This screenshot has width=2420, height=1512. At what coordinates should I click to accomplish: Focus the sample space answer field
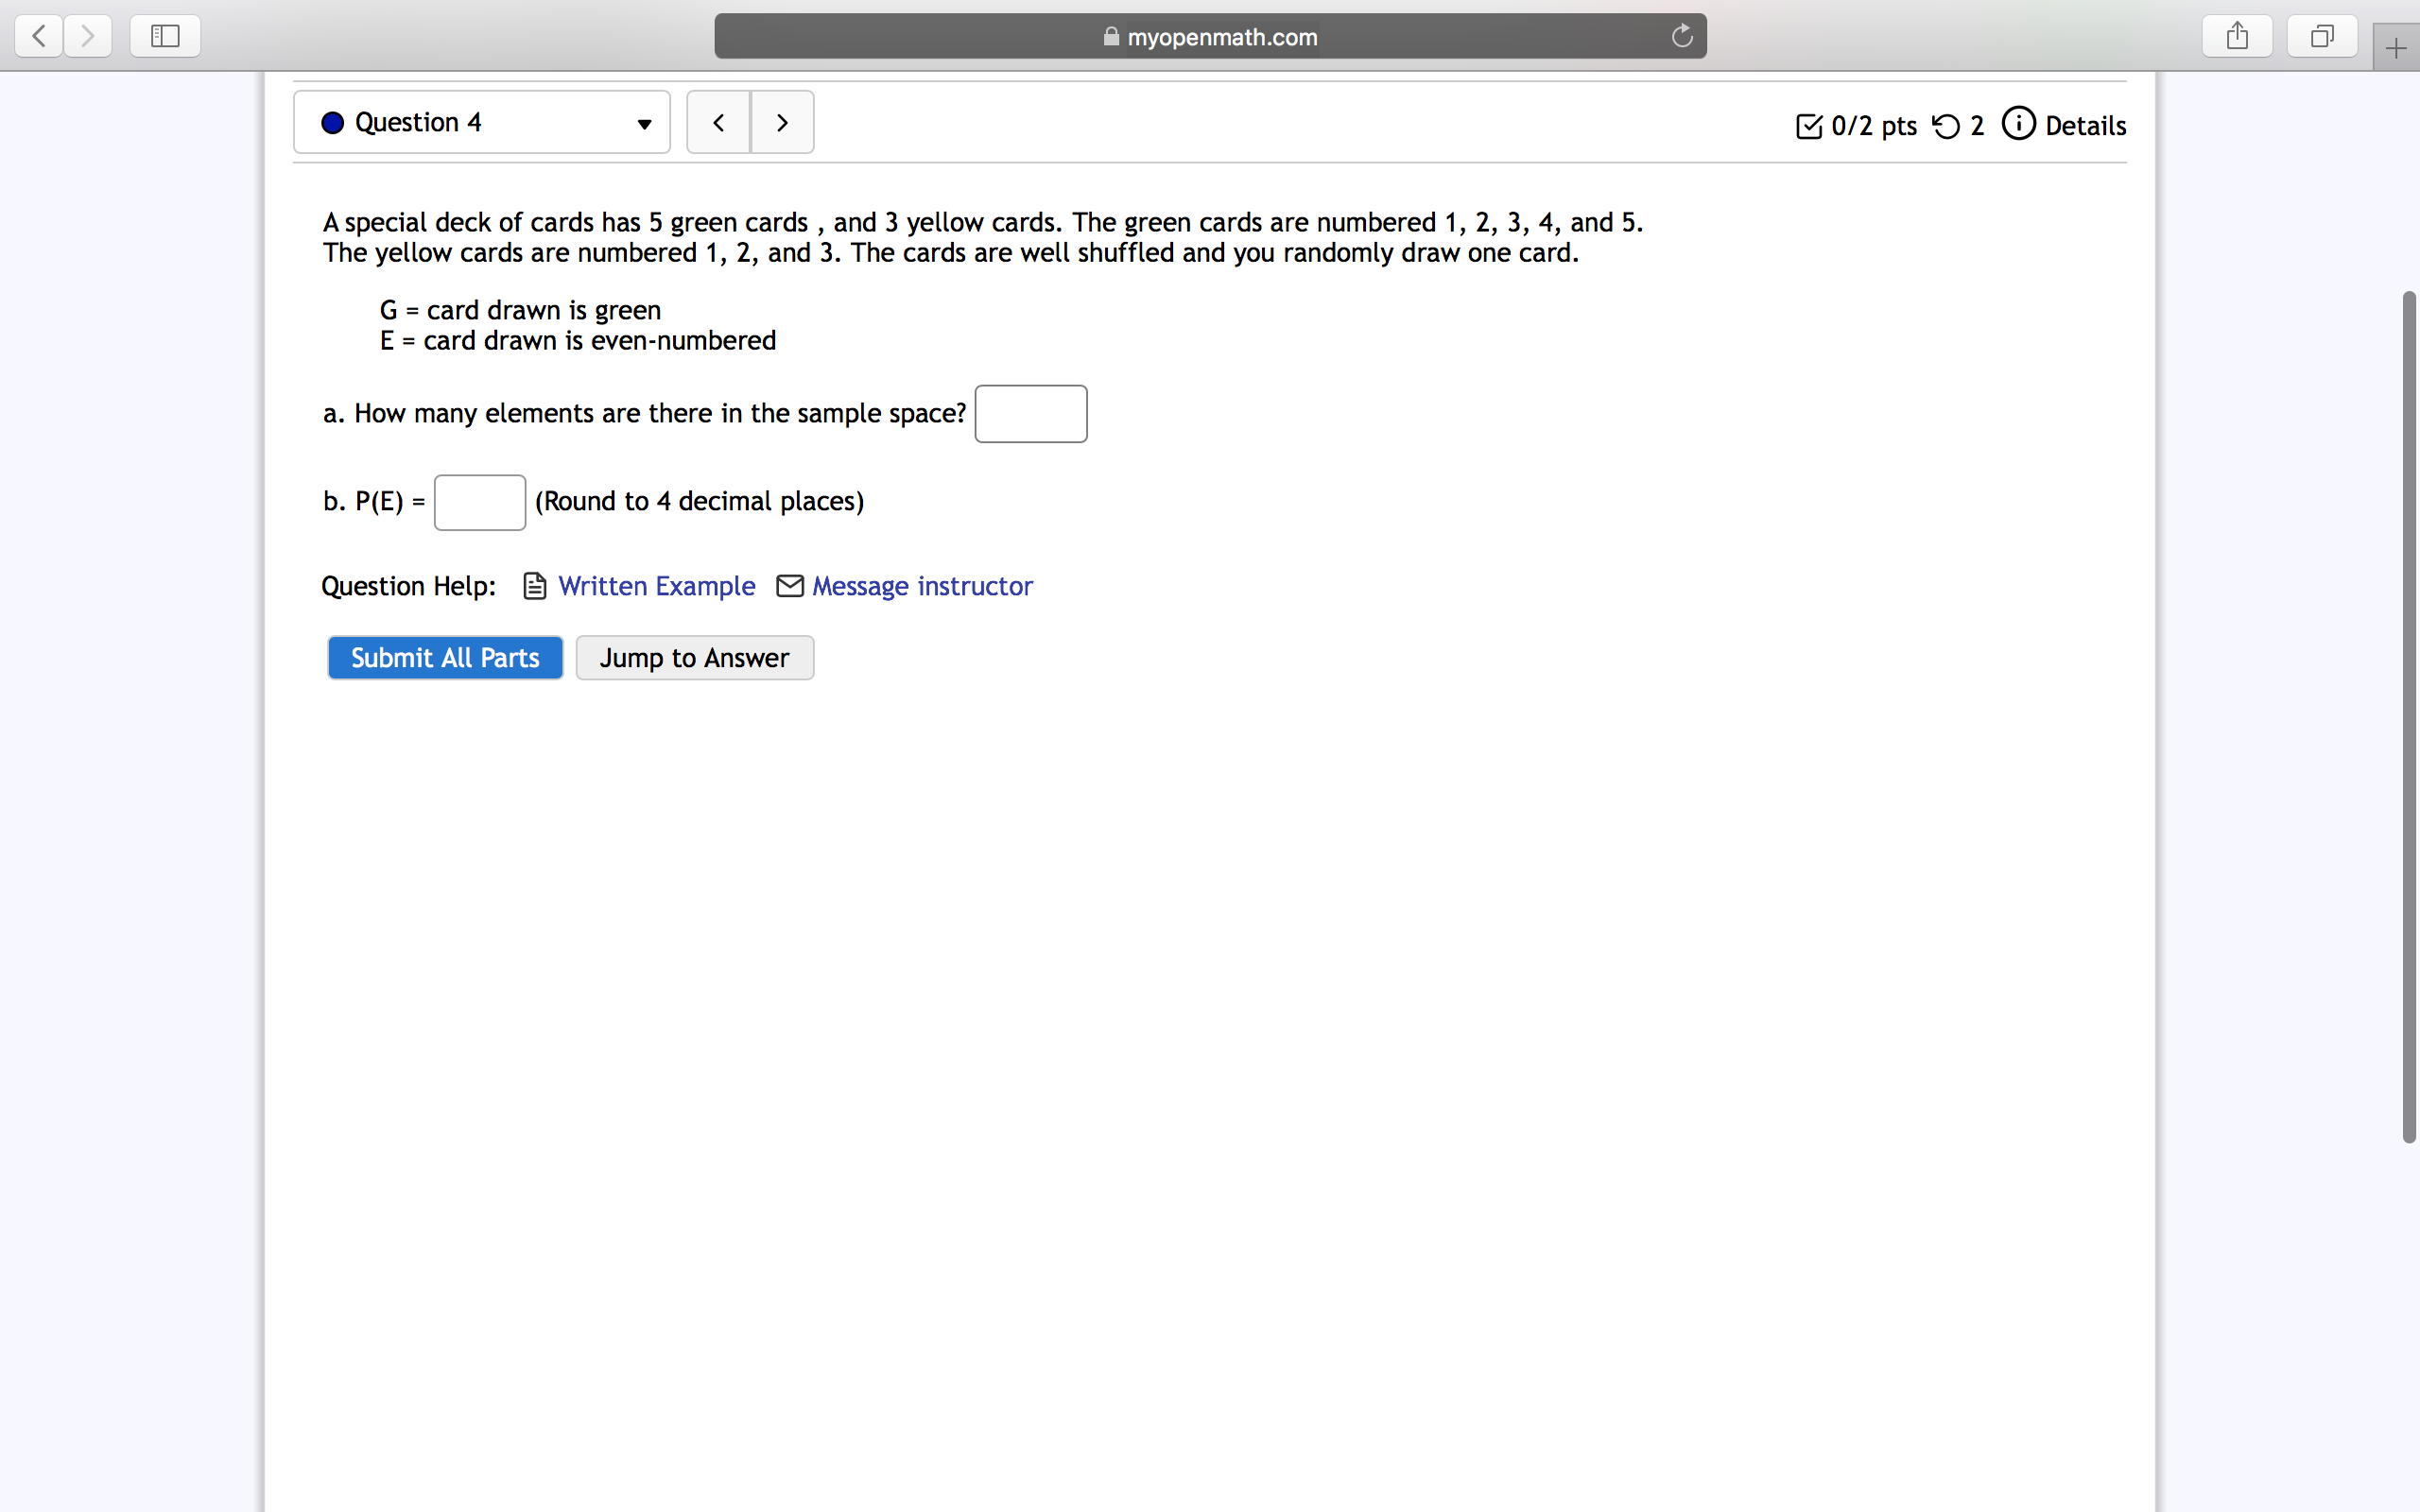click(1031, 414)
